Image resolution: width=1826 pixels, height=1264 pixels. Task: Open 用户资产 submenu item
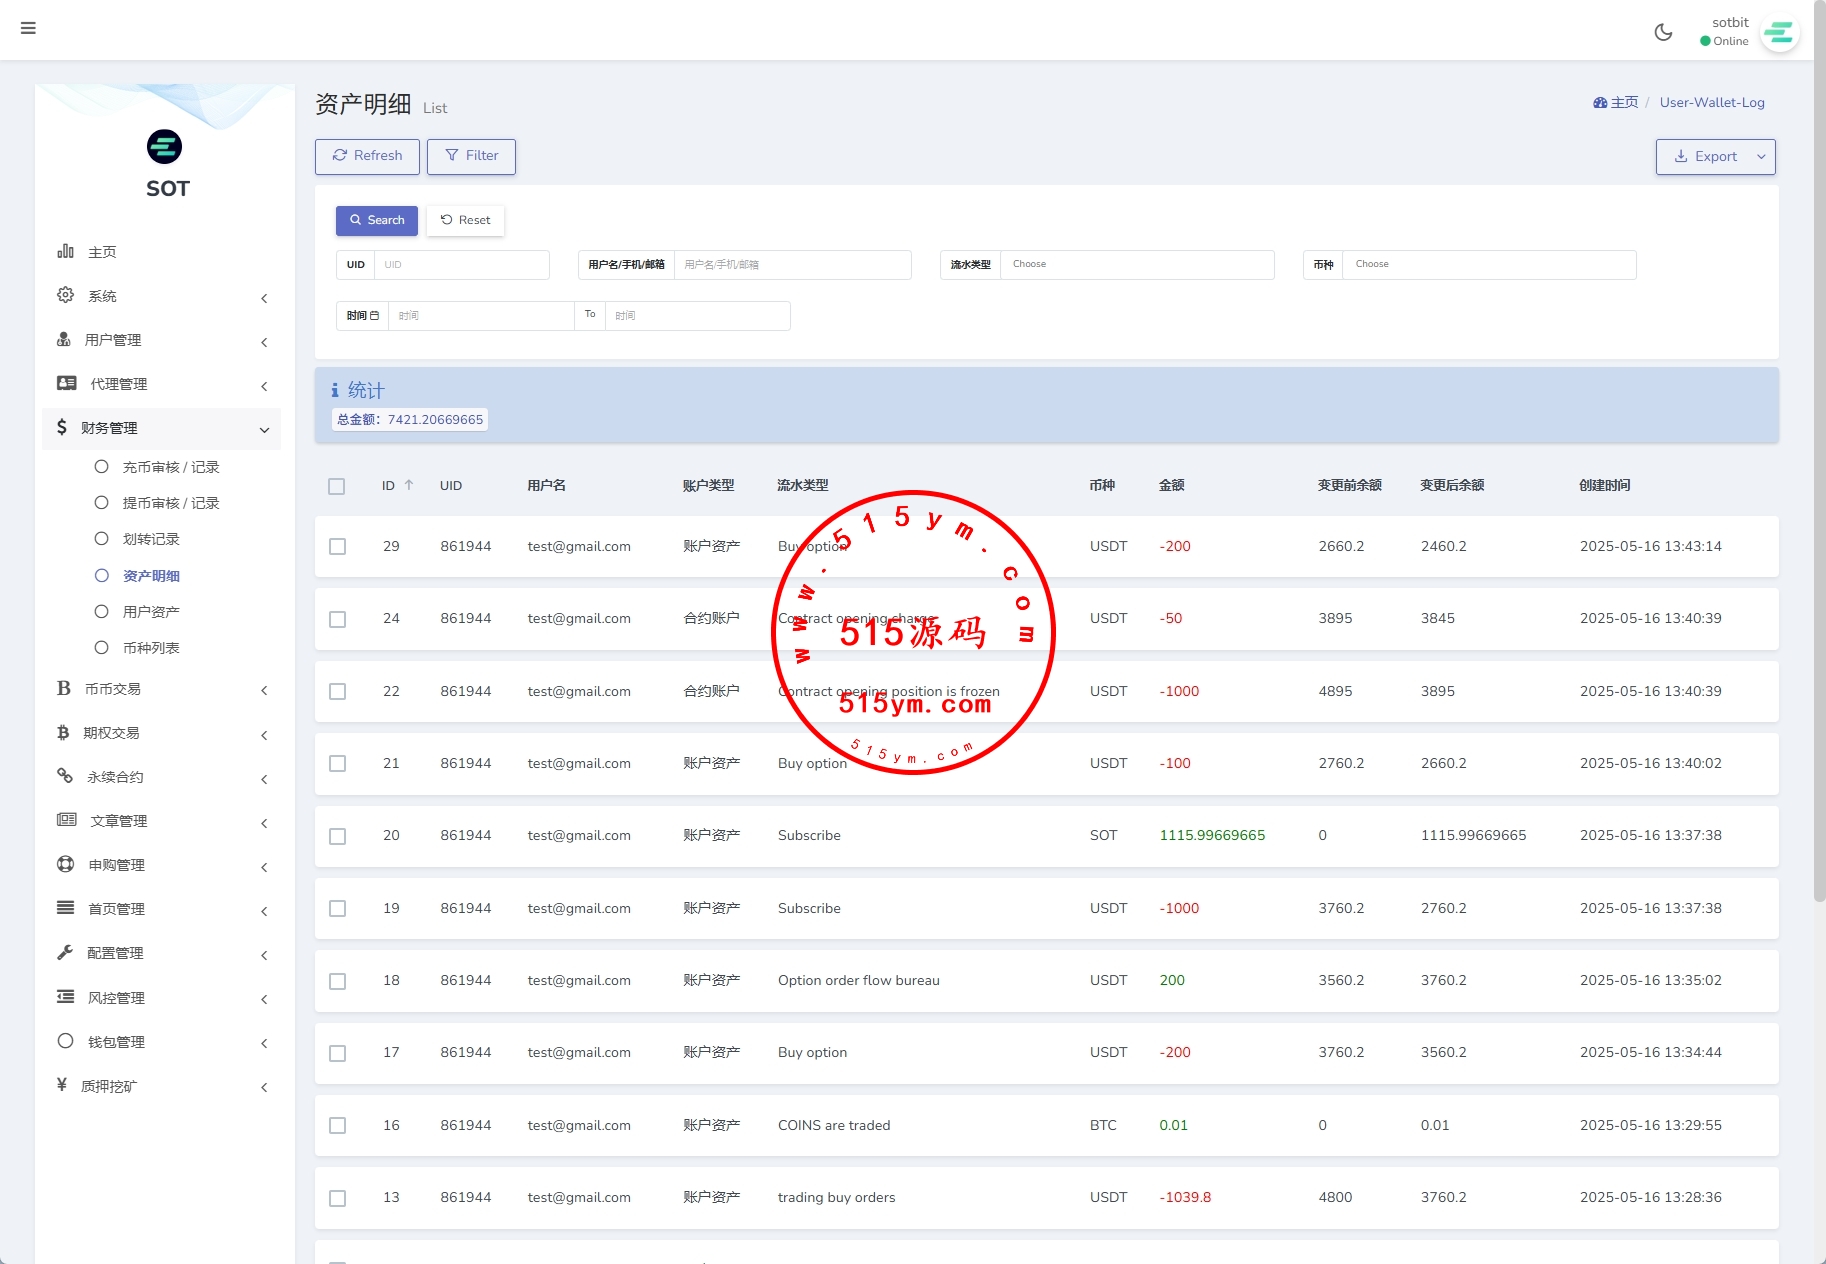tap(151, 612)
